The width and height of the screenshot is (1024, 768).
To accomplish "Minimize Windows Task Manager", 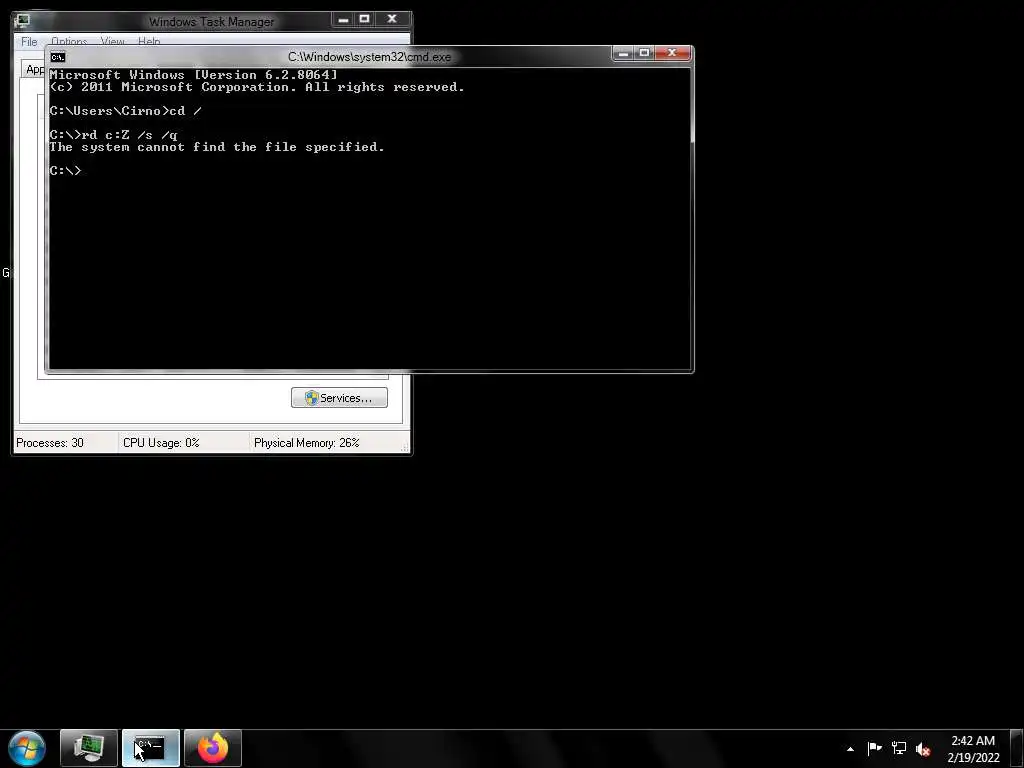I will pos(344,19).
